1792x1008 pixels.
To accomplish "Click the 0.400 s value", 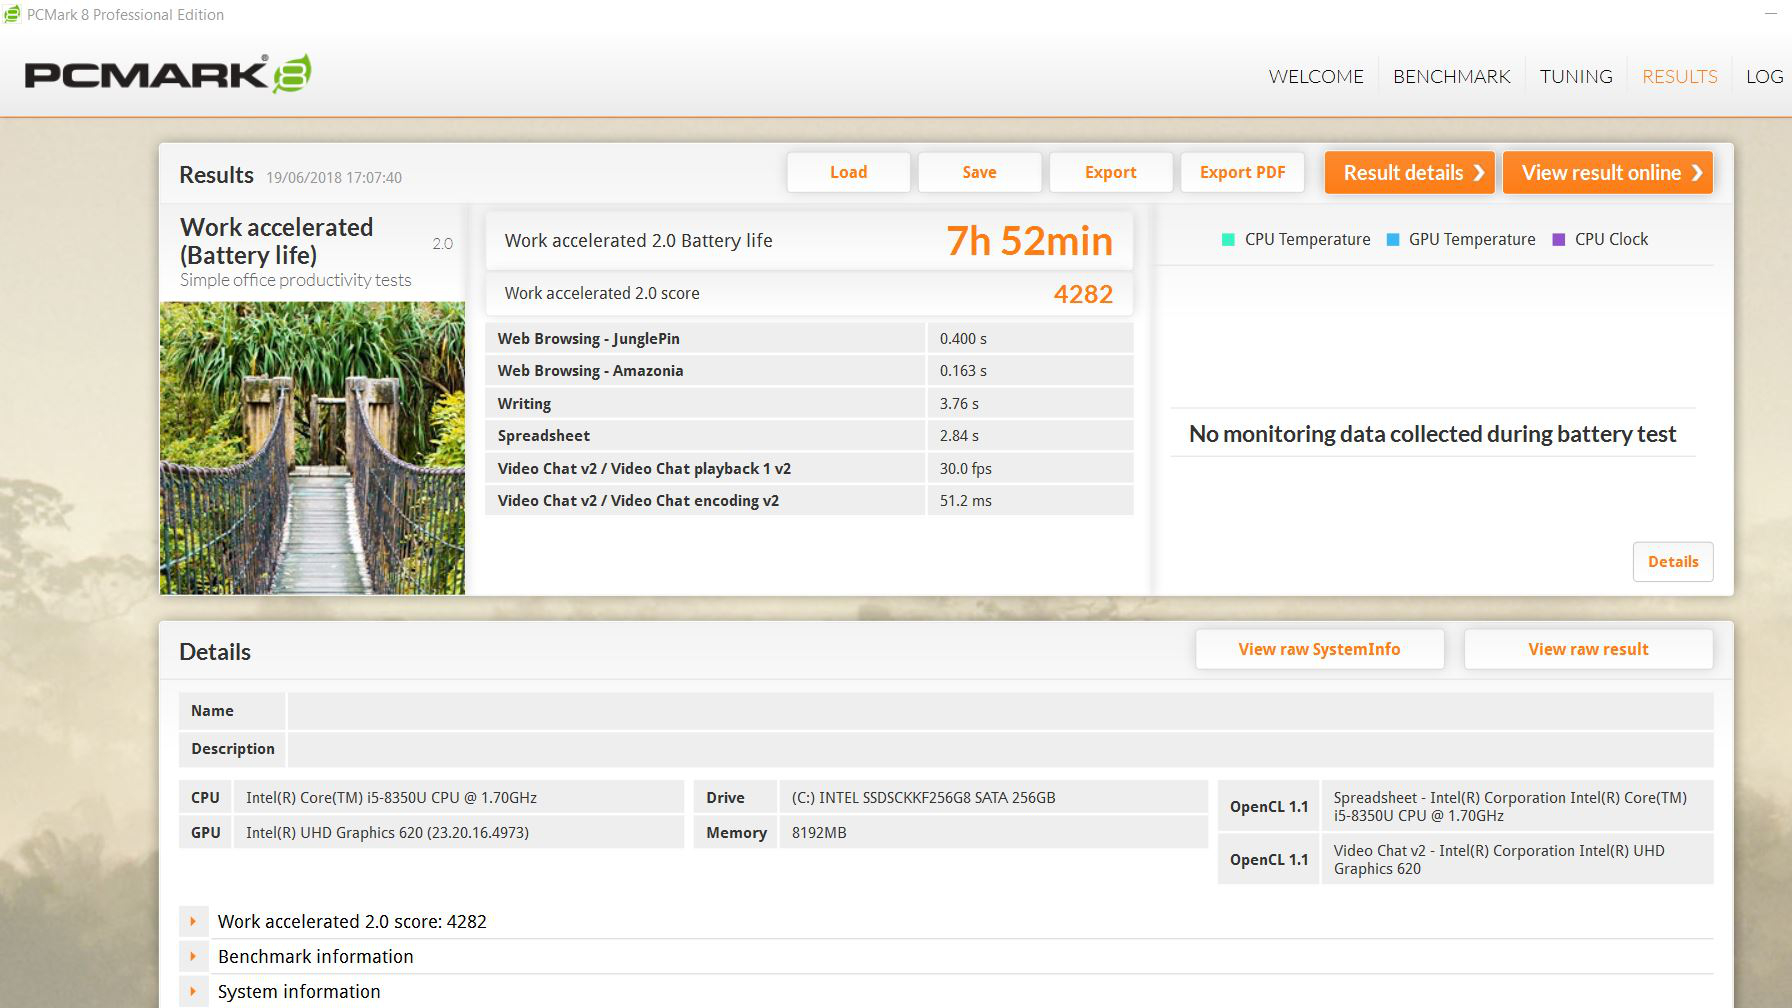I will 963,339.
